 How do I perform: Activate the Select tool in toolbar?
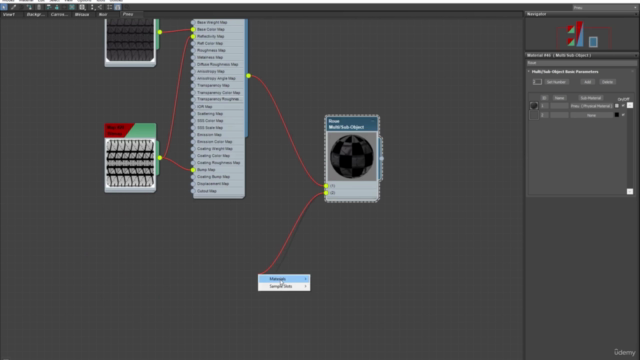tap(4, 7)
